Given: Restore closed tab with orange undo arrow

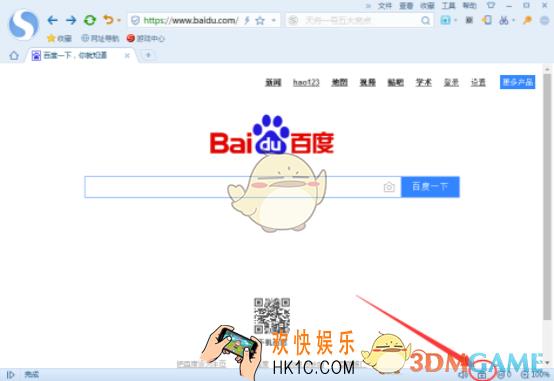Looking at the screenshot, I should [108, 20].
